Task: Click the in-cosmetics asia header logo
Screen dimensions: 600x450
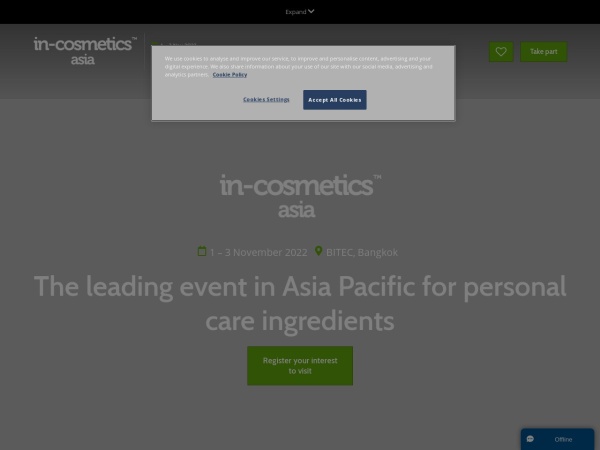Action: [x=85, y=51]
